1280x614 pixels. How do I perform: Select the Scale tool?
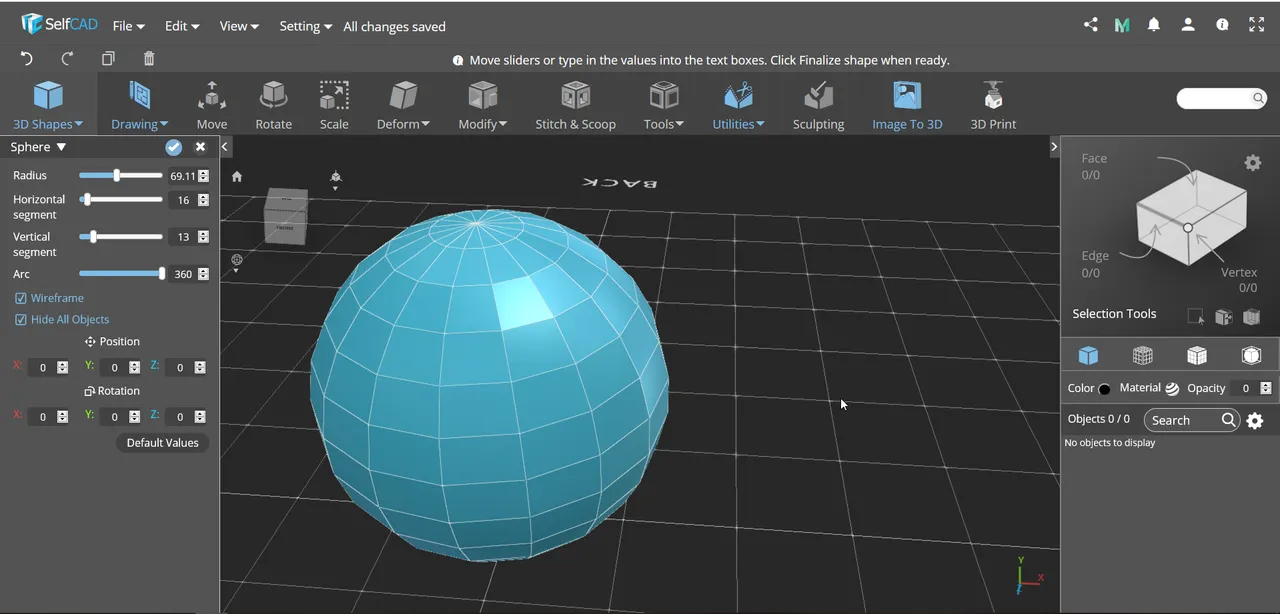pyautogui.click(x=334, y=105)
